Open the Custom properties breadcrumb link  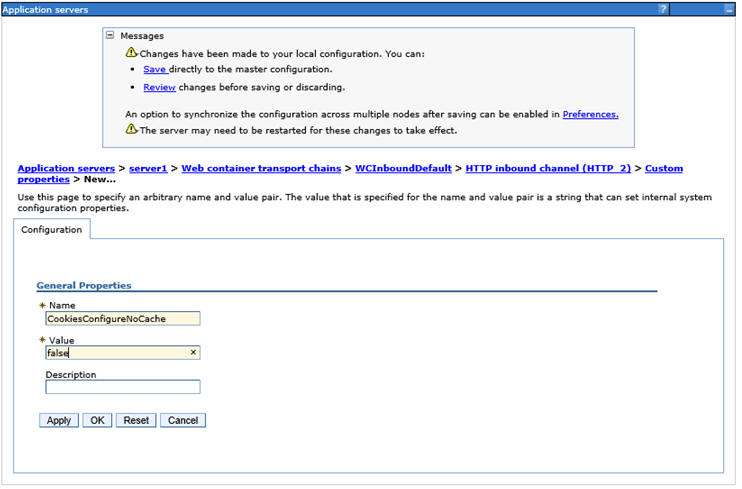click(664, 168)
